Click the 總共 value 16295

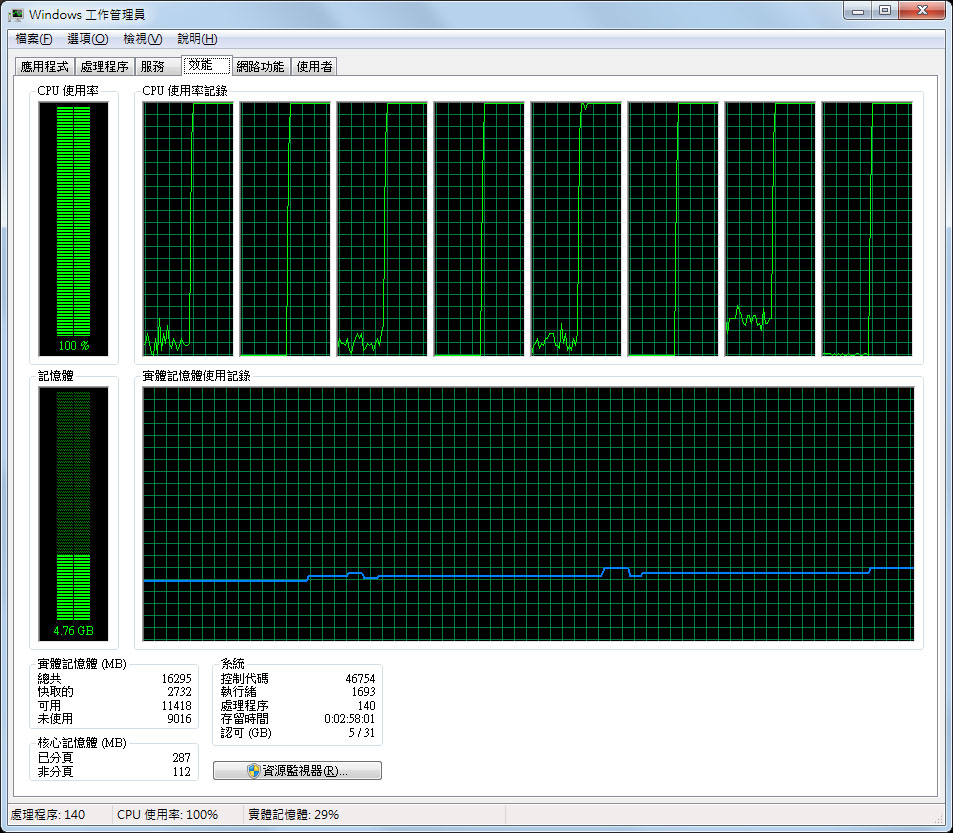click(176, 678)
